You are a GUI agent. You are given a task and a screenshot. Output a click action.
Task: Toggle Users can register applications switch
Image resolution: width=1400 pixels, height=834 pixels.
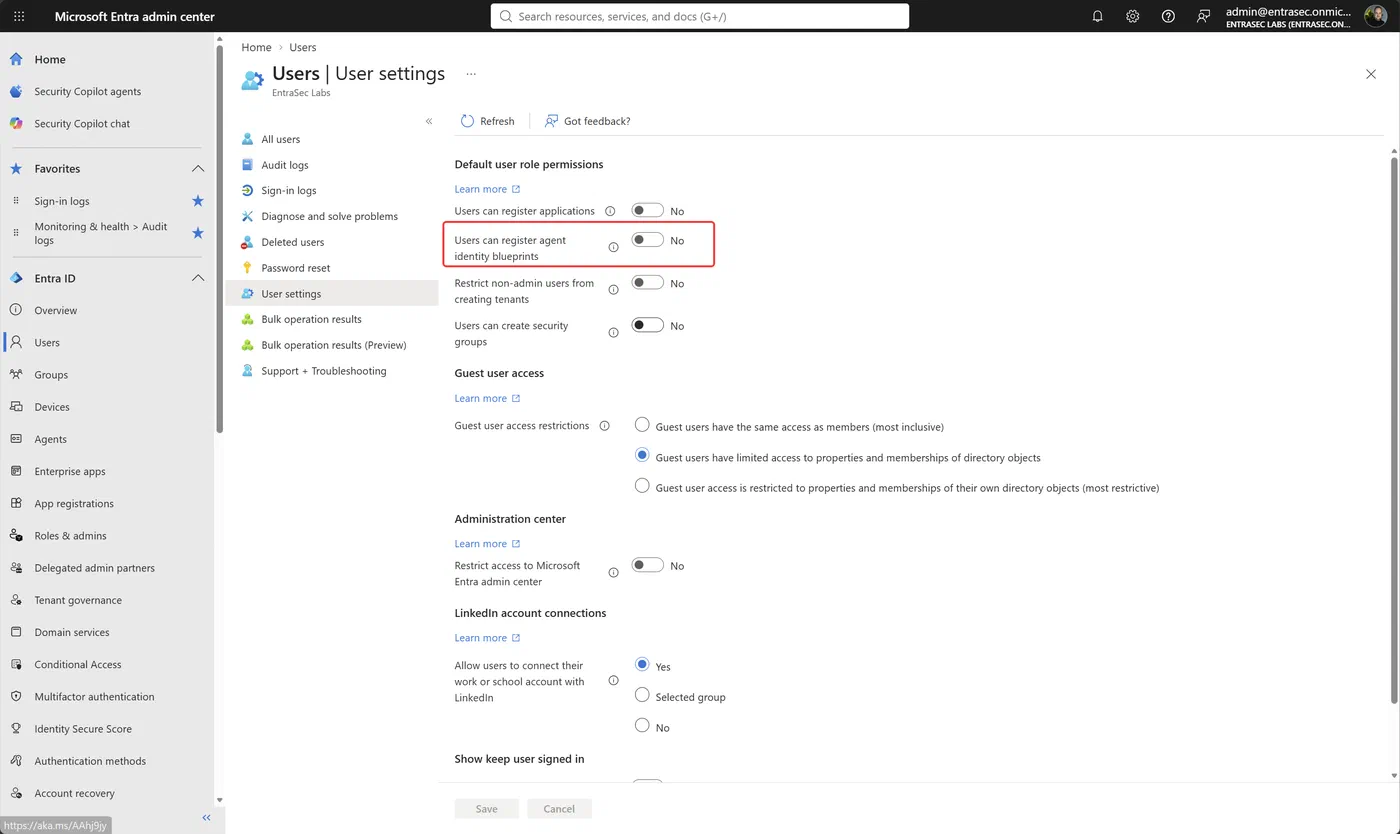647,210
